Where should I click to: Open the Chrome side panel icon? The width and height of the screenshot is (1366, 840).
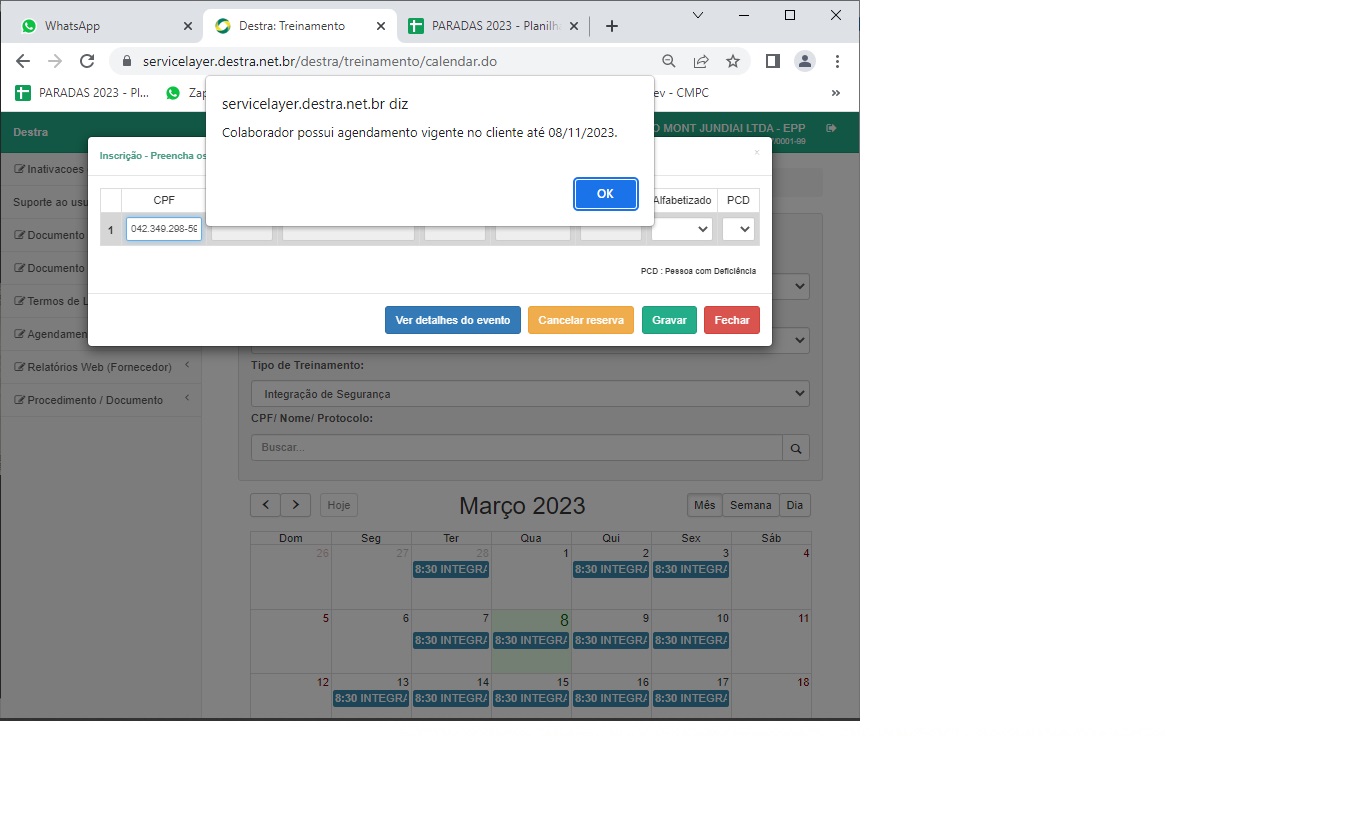[x=772, y=61]
